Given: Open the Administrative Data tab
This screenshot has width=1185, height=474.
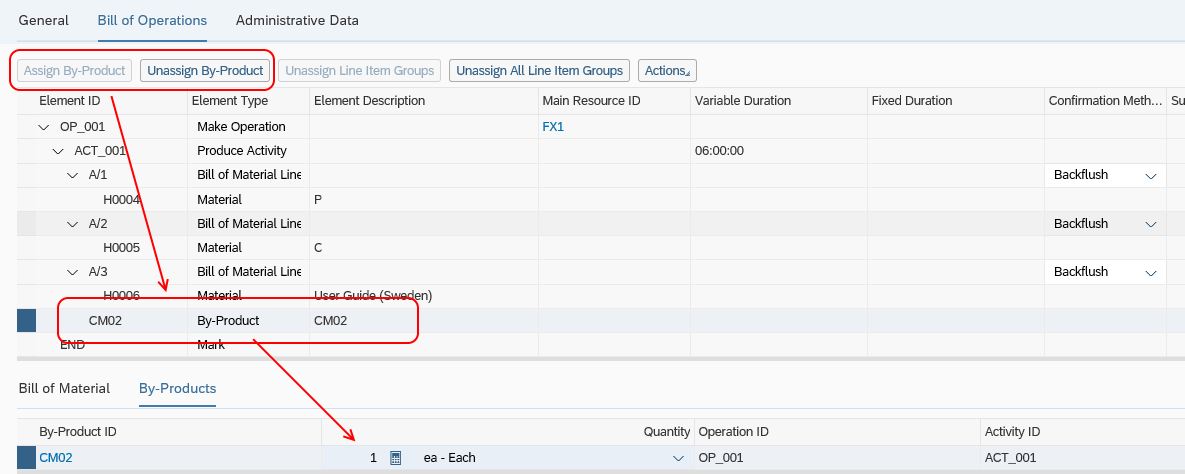Looking at the screenshot, I should coord(297,20).
